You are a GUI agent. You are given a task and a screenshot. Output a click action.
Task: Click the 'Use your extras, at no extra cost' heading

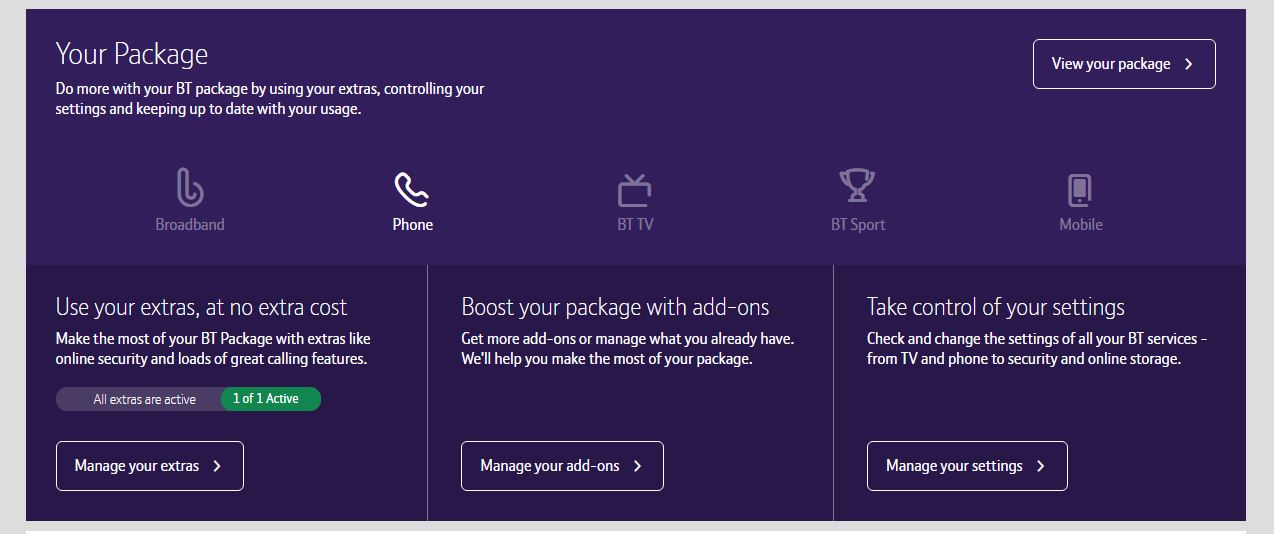(x=201, y=307)
